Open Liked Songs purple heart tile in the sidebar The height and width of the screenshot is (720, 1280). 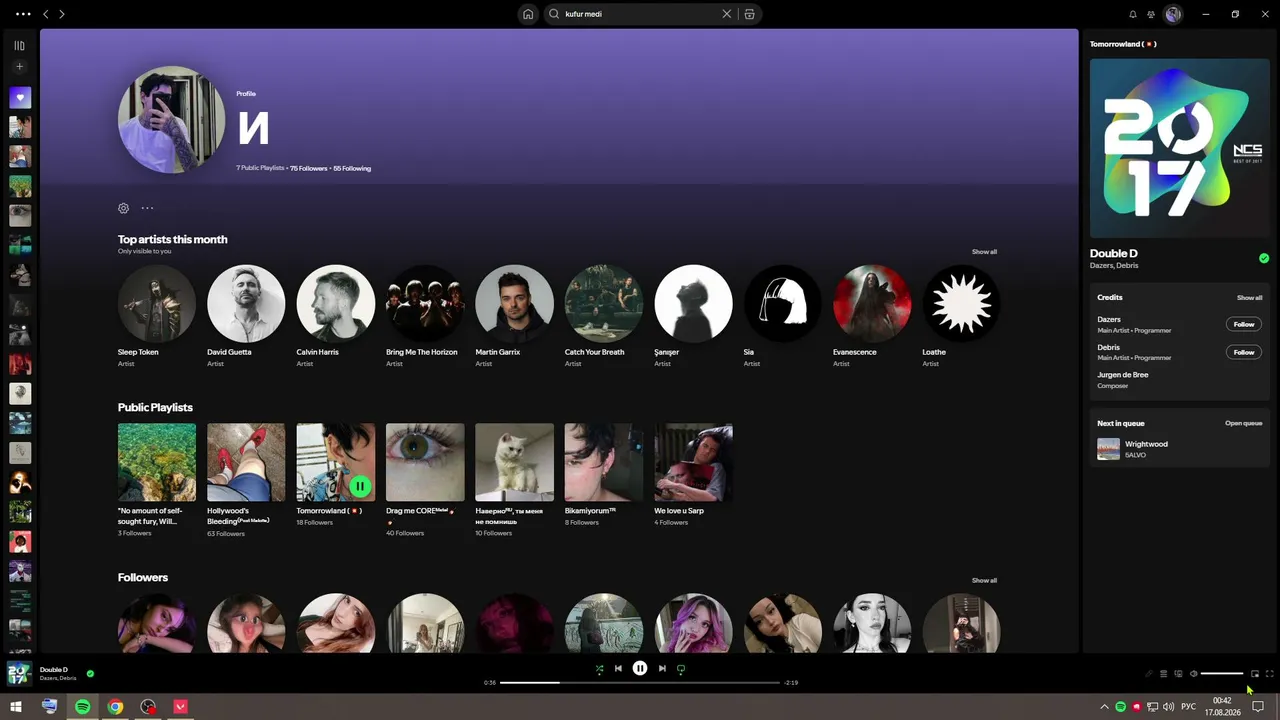click(x=20, y=98)
